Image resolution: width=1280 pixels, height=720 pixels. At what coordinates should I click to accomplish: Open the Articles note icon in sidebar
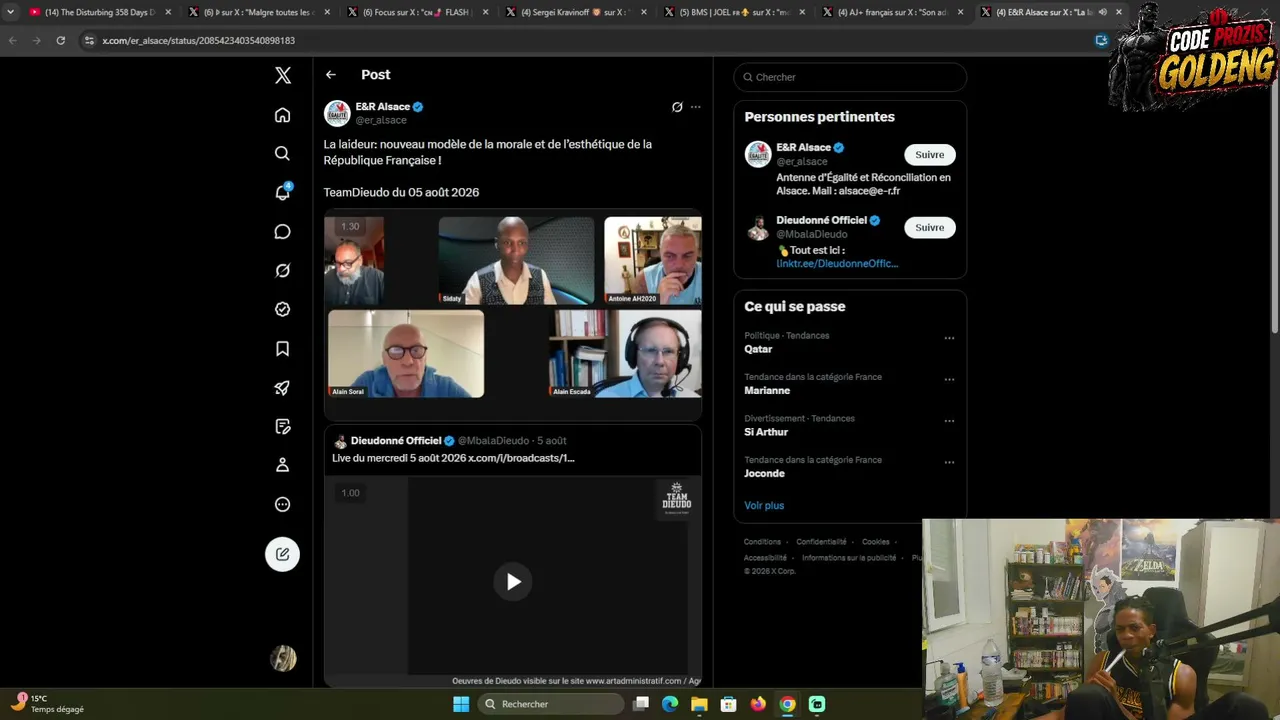283,427
